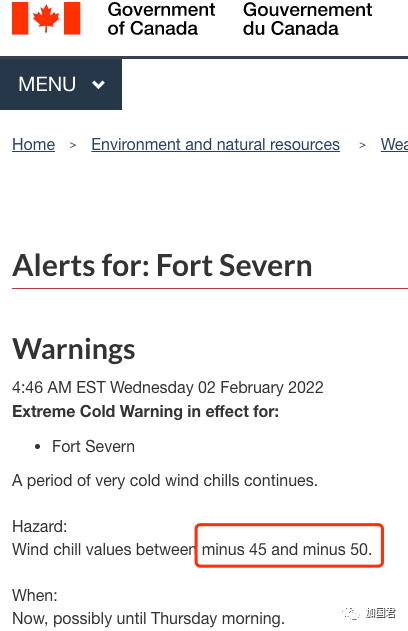
Task: Open the MENU dropdown button
Action: (x=61, y=84)
